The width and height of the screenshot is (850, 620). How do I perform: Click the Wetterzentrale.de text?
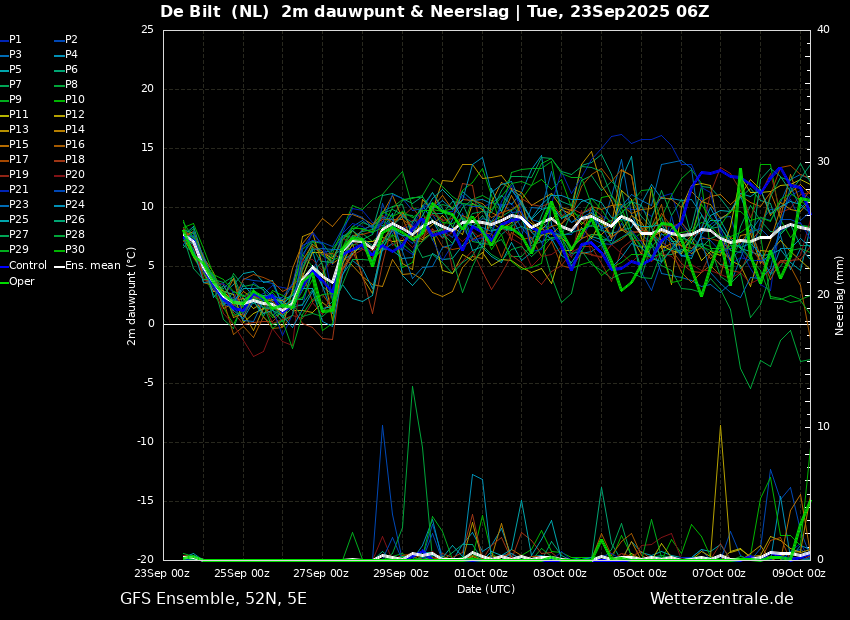tap(721, 599)
